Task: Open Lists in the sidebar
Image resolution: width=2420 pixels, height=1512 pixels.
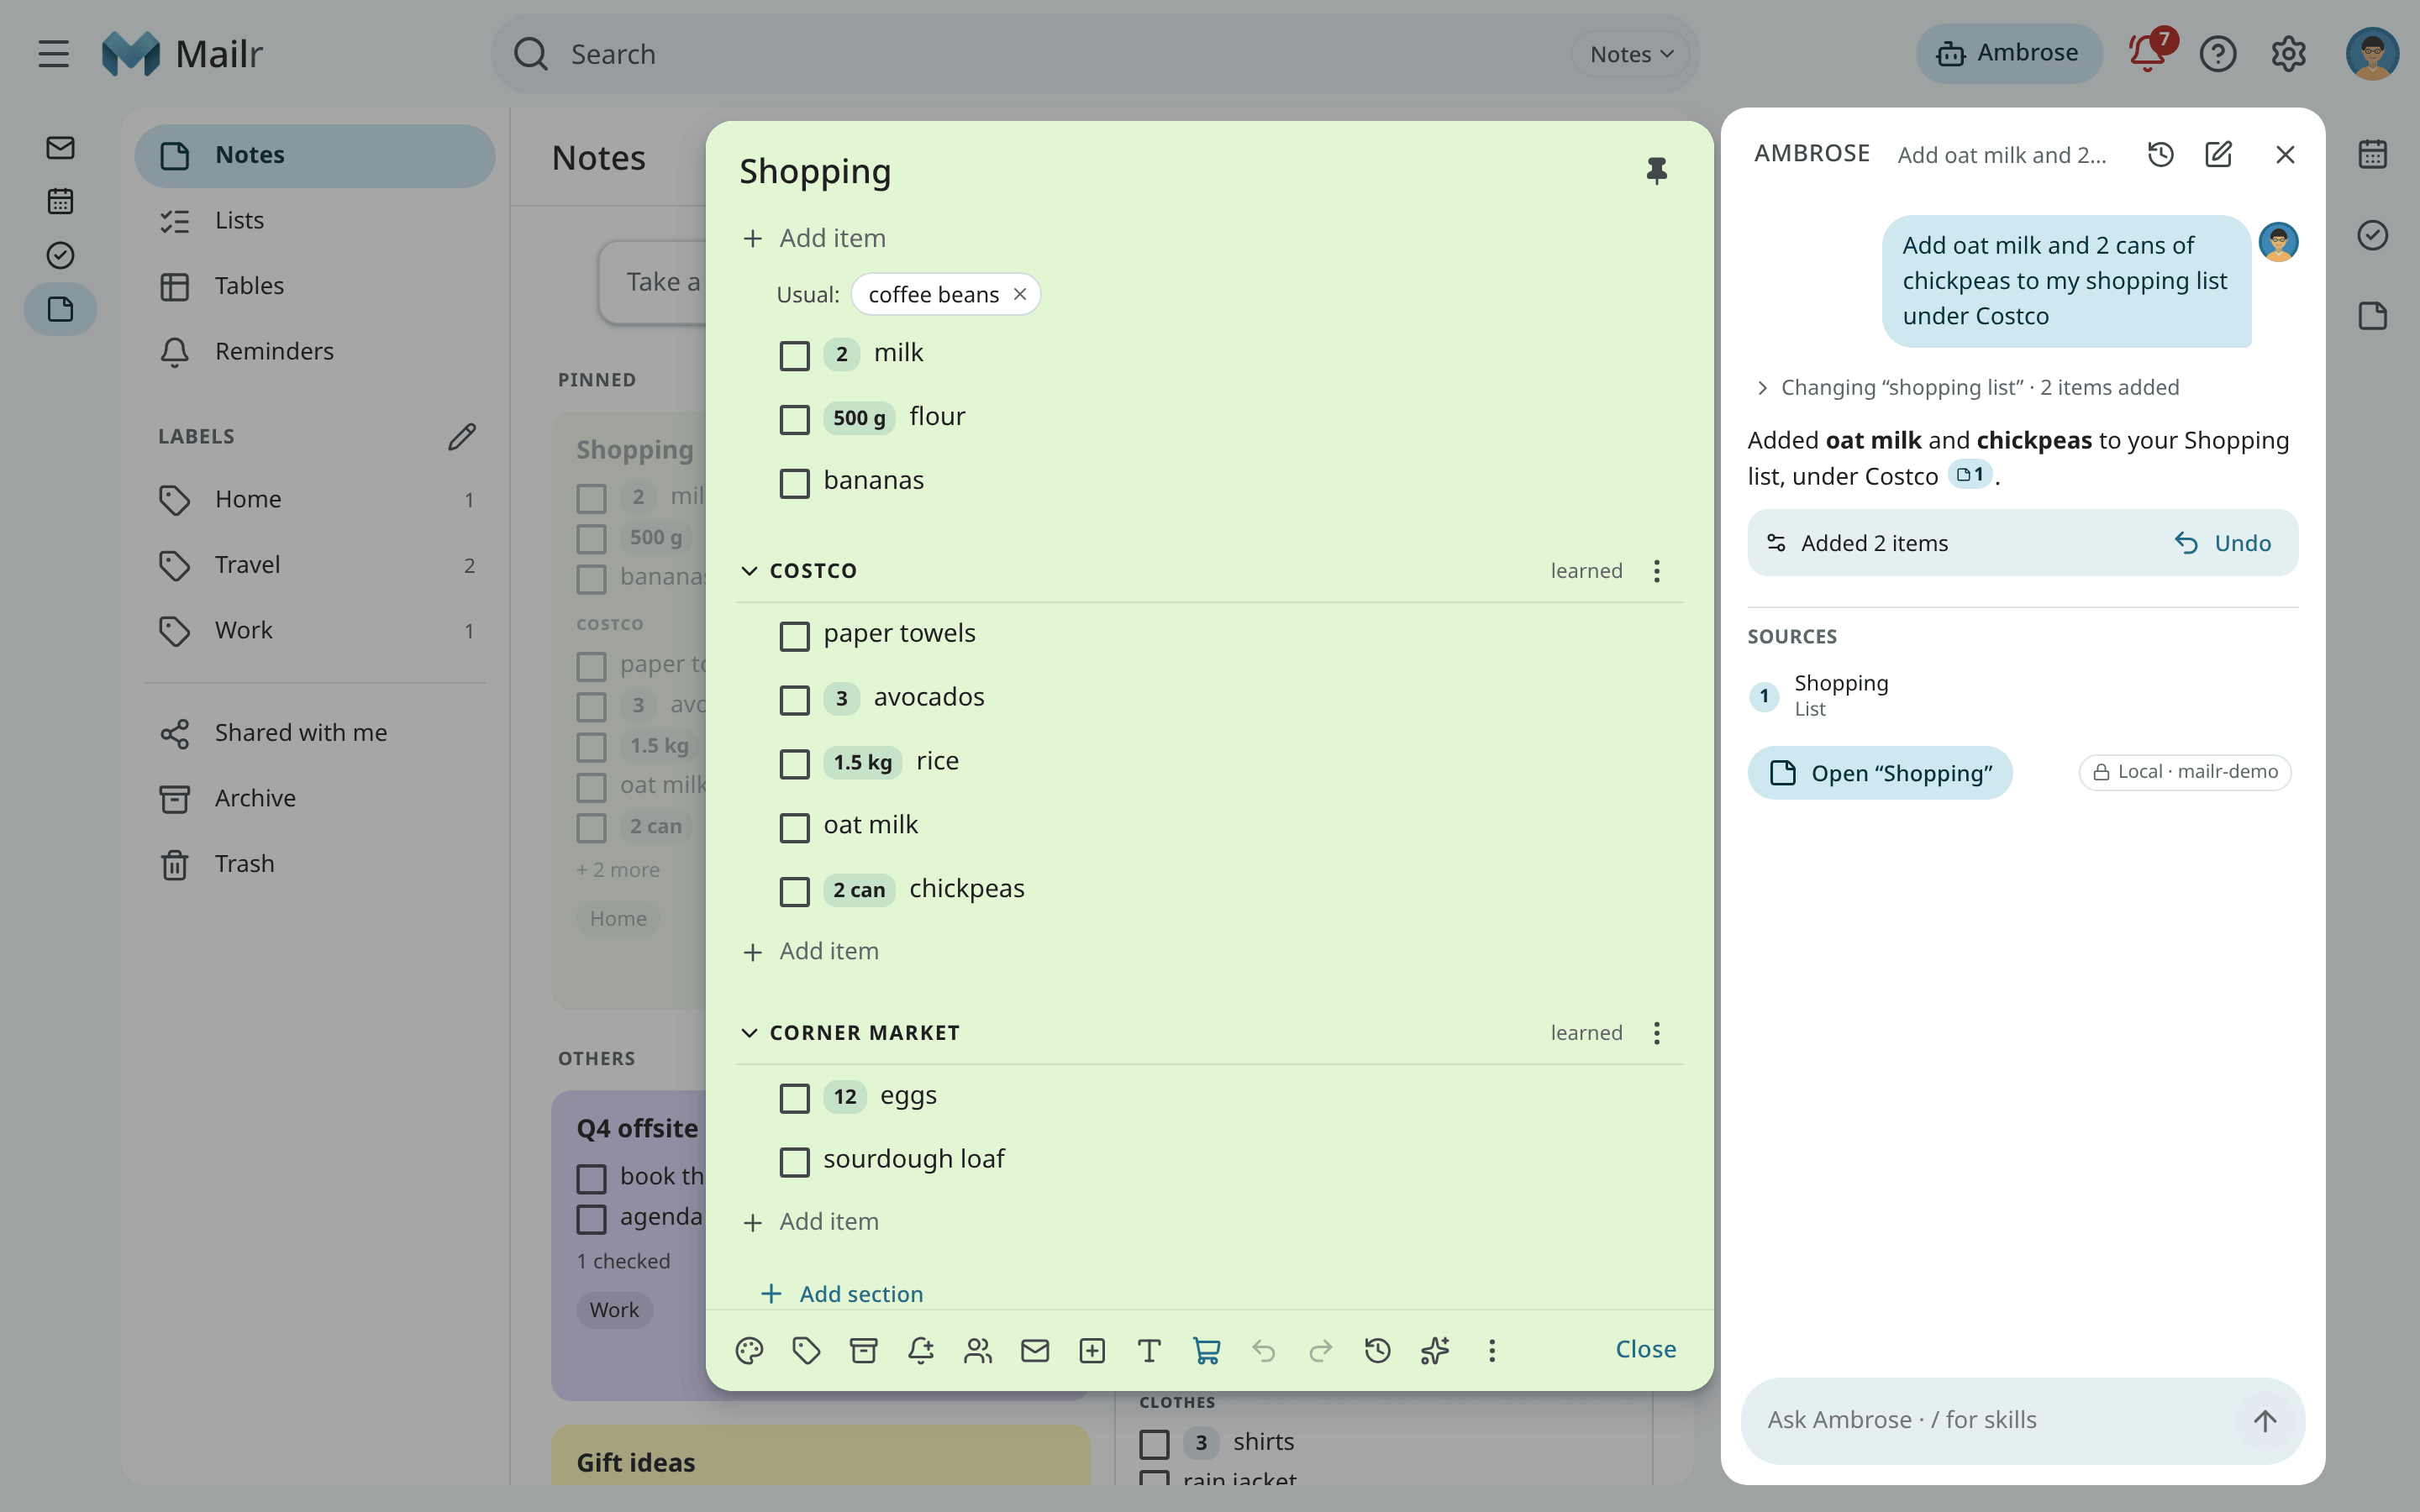Action: tap(315, 220)
